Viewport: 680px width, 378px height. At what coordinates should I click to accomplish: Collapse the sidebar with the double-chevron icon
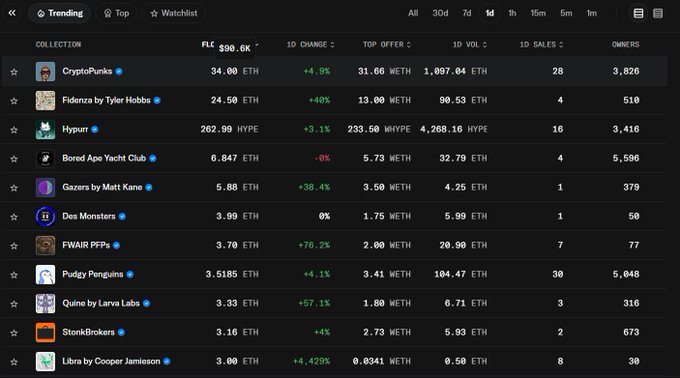12,13
